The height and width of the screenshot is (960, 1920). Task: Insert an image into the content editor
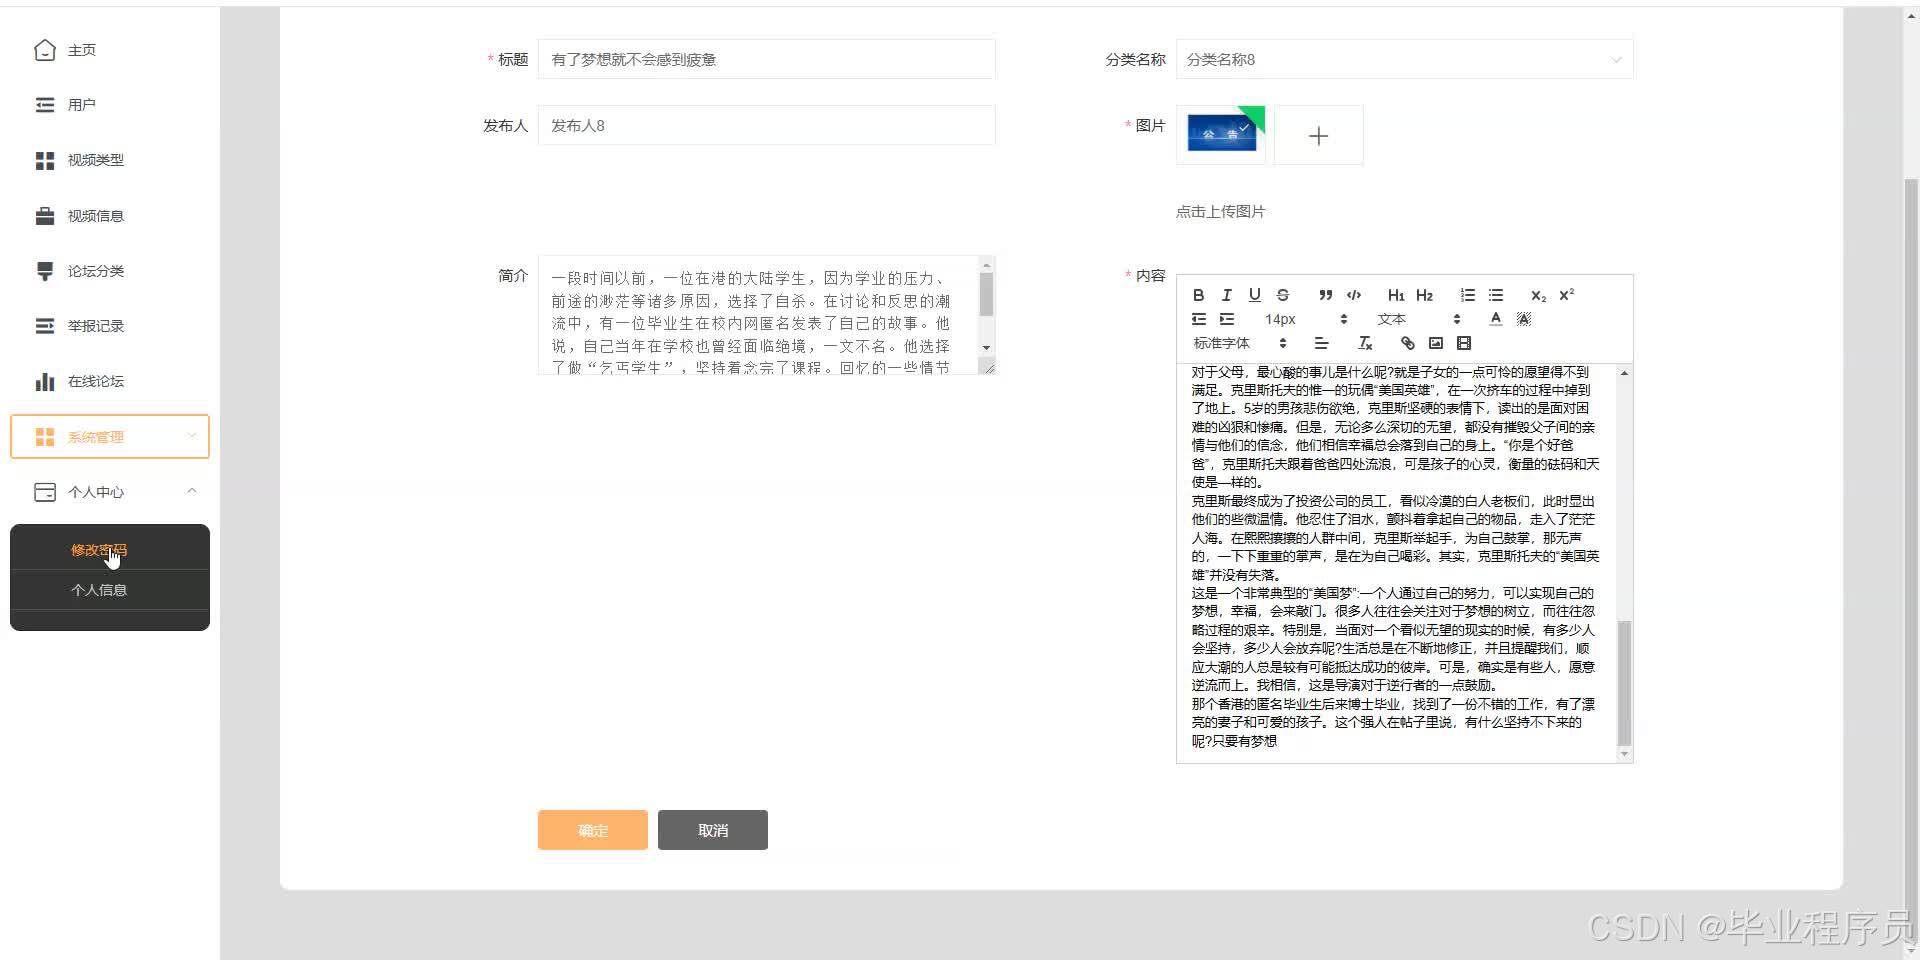(1435, 343)
